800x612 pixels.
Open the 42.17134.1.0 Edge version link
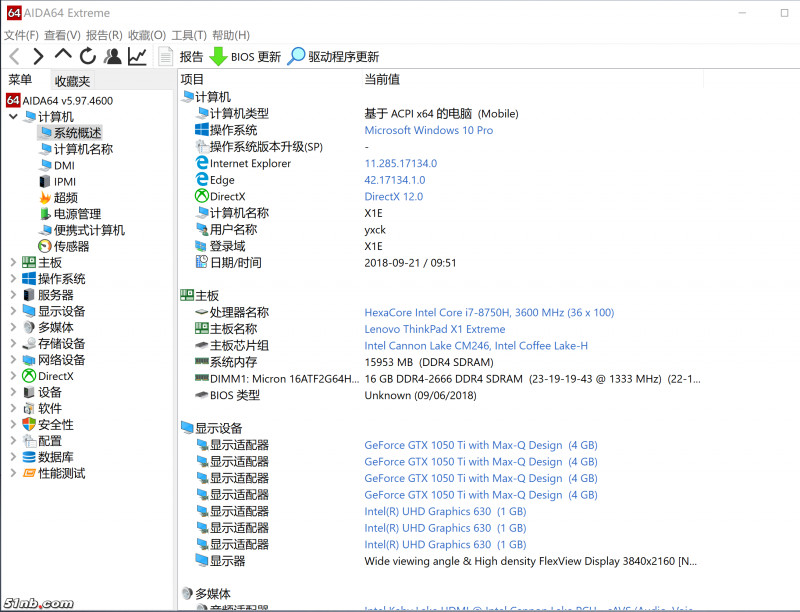(394, 180)
